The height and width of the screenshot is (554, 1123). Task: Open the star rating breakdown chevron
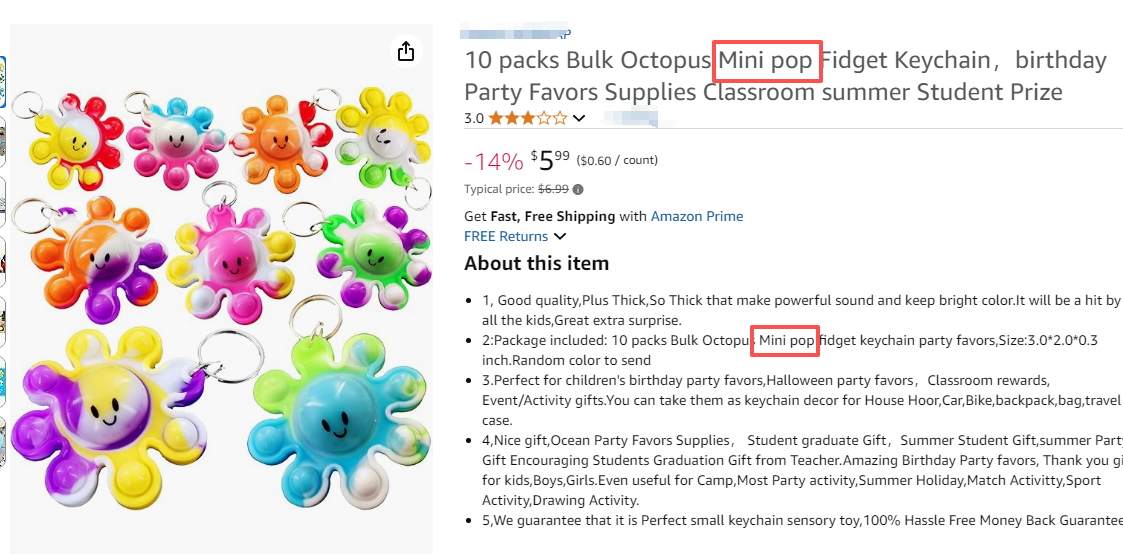[578, 118]
